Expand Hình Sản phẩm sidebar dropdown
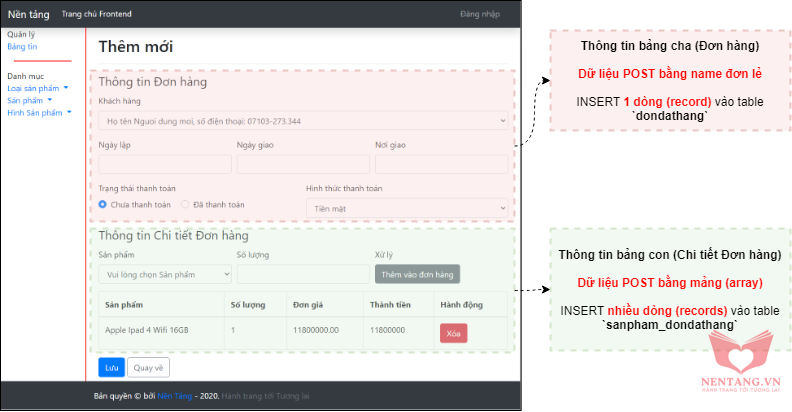Viewport: 792px width, 412px height. (x=38, y=112)
